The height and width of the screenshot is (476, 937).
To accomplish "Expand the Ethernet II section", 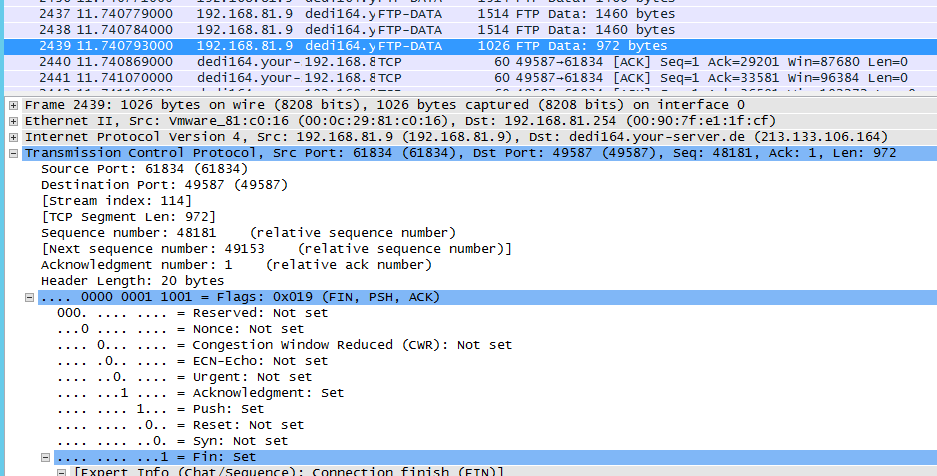I will click(13, 121).
